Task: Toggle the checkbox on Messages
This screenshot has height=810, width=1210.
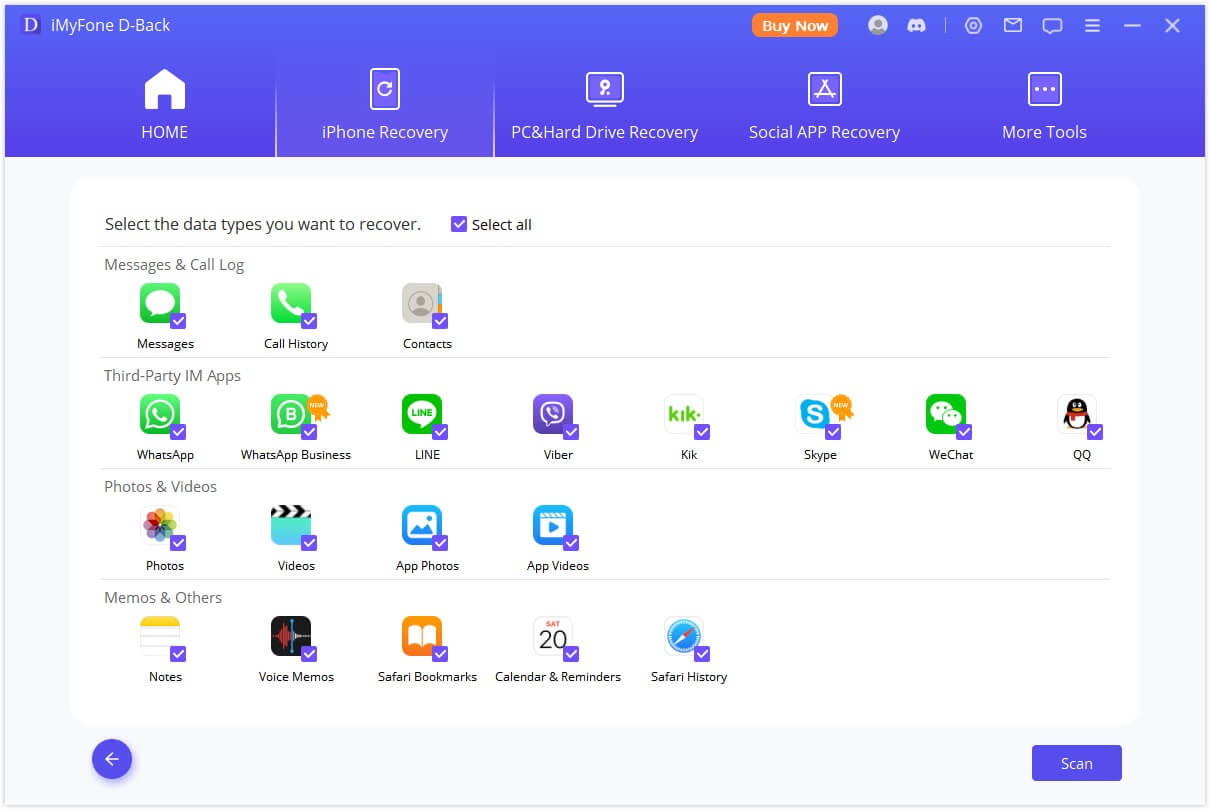Action: click(x=178, y=321)
